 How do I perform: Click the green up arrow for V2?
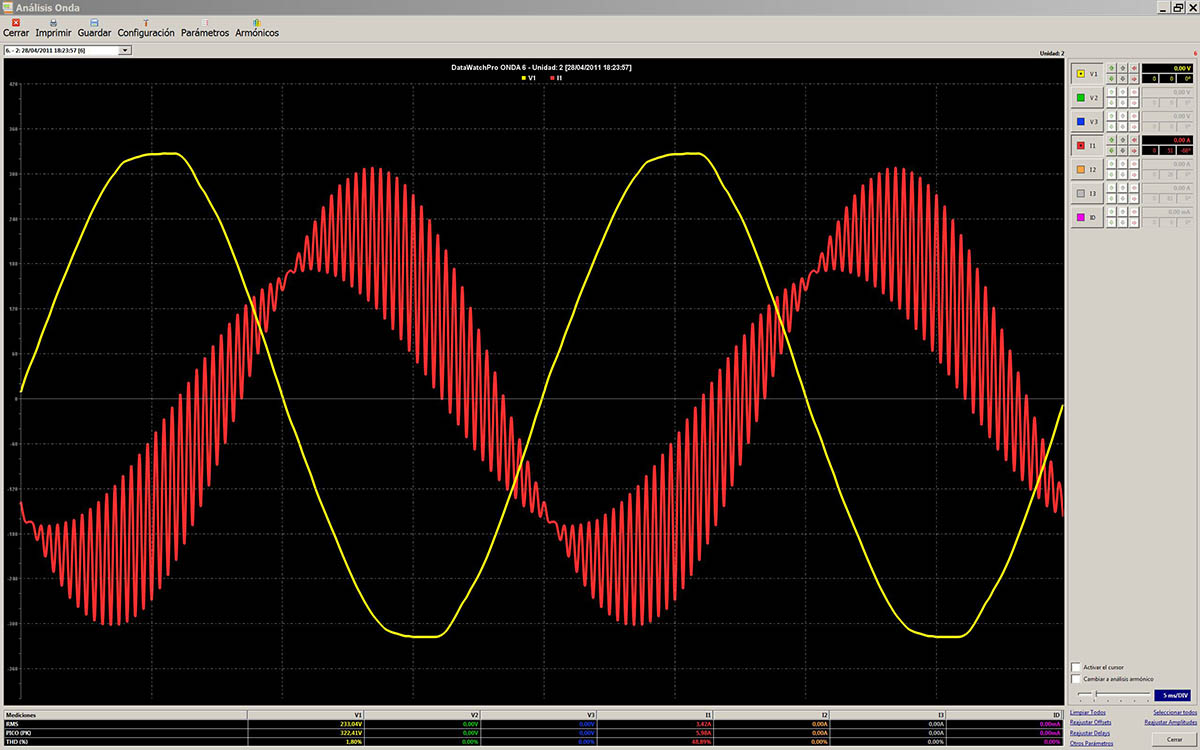click(x=1111, y=92)
